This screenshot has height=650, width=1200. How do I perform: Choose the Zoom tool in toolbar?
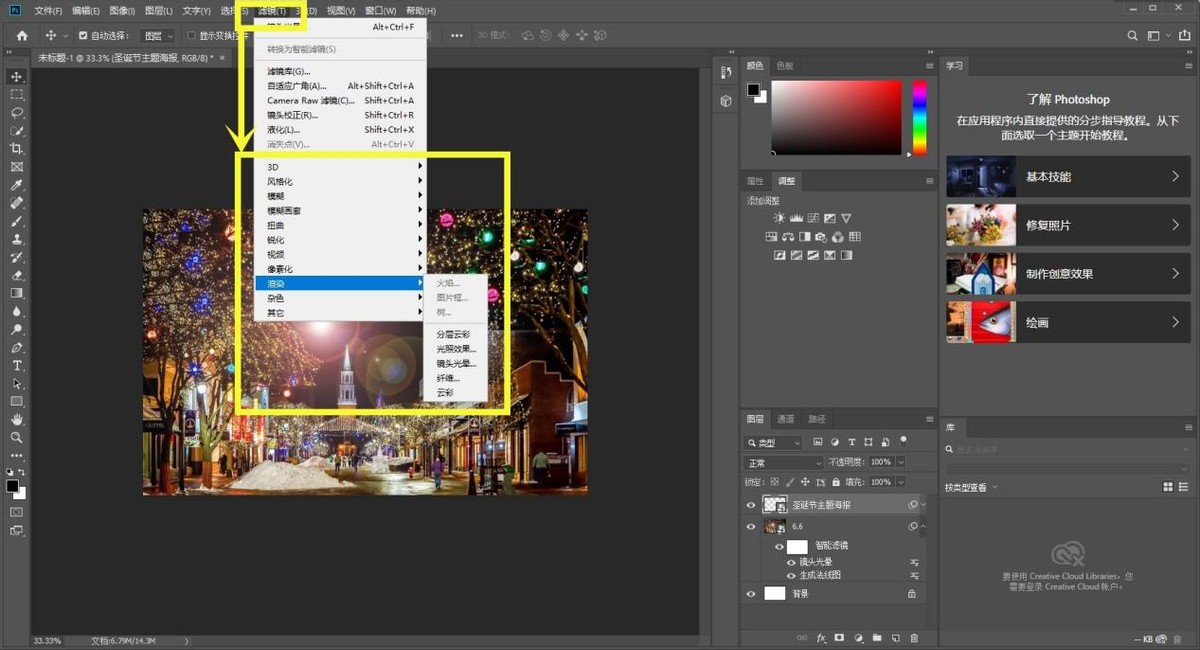(x=17, y=437)
